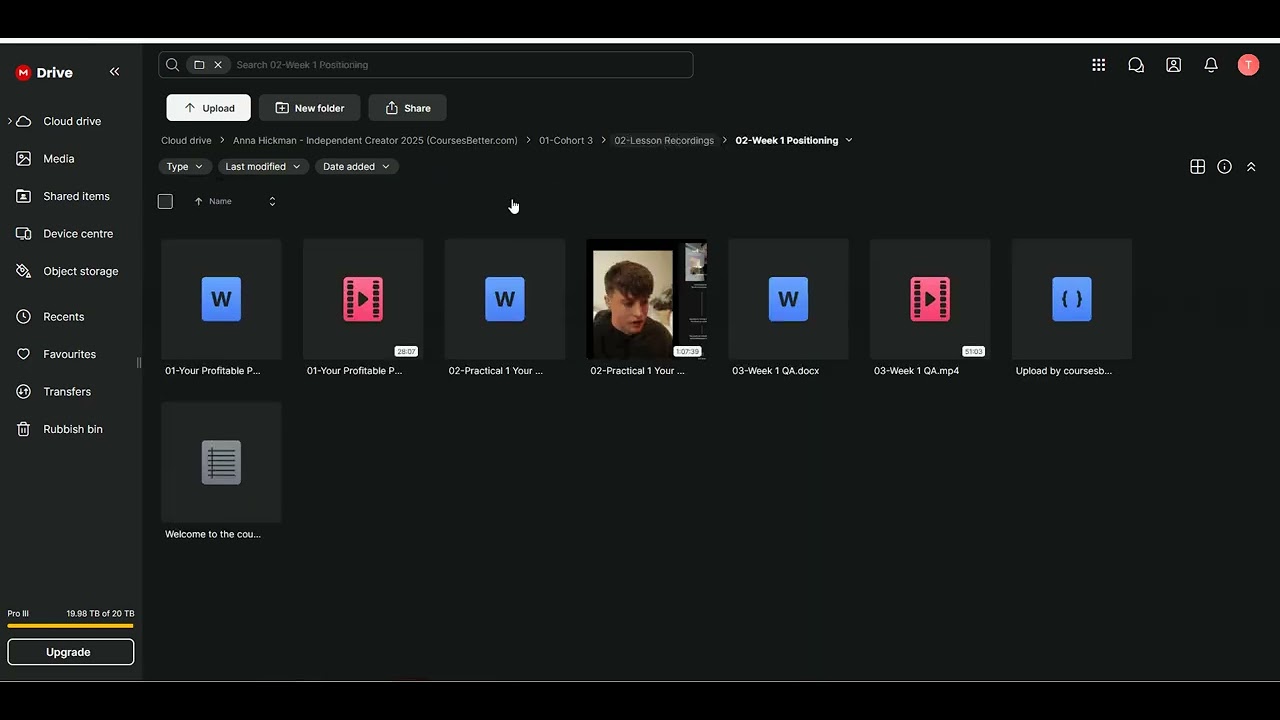Click the MEGA Drive logo

coord(44,73)
